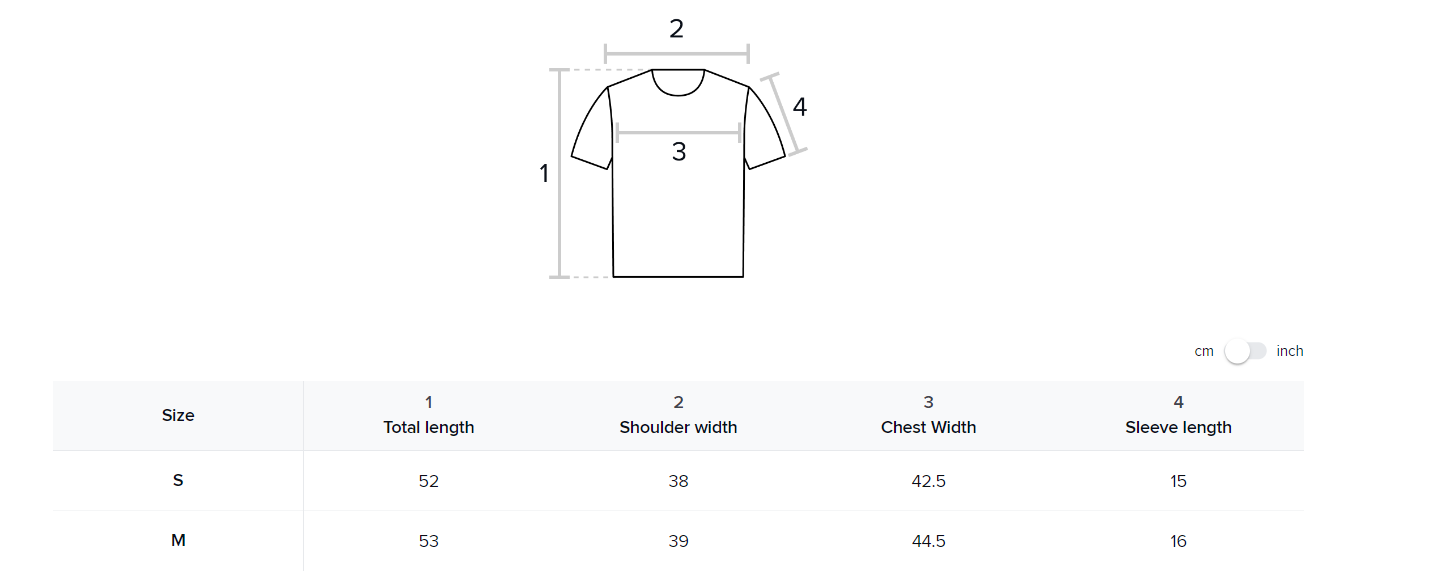
Task: Click the 'inch' unit label
Action: (1290, 351)
